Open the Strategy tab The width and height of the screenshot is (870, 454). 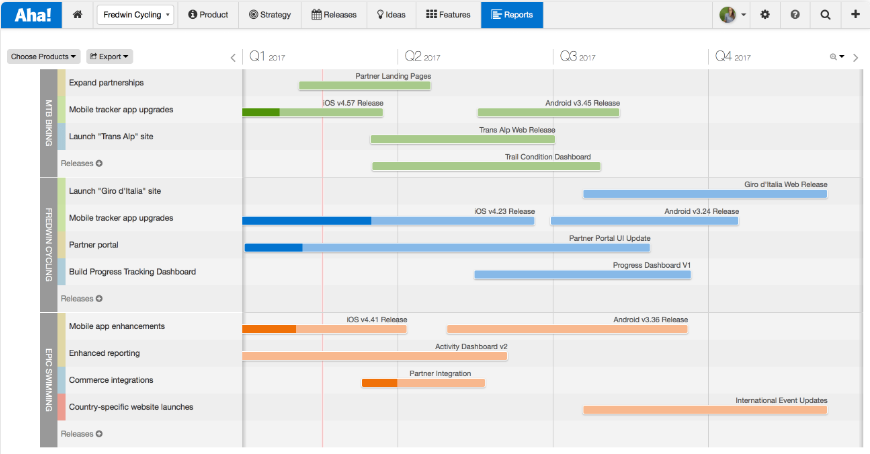click(x=270, y=15)
